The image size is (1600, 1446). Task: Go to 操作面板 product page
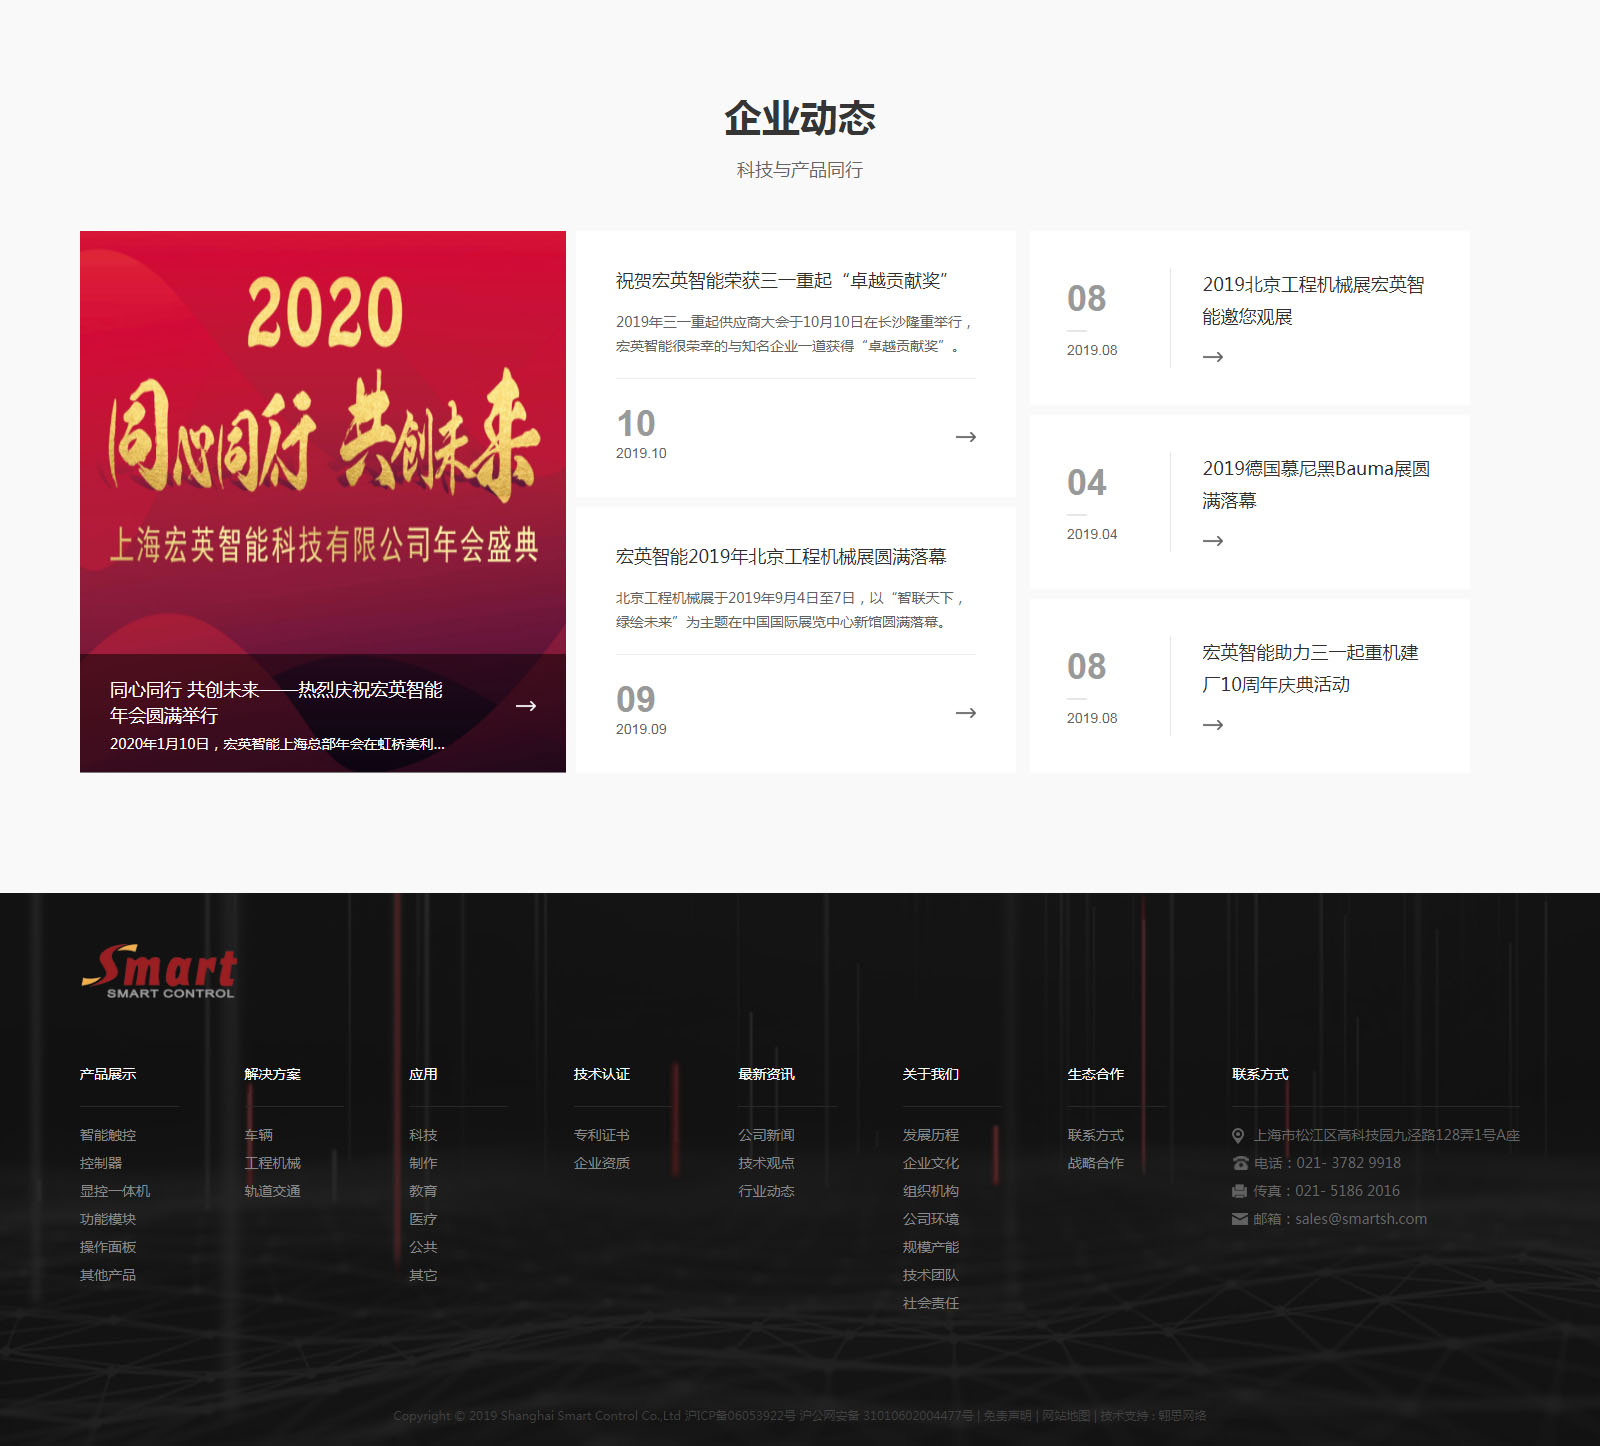(108, 1247)
